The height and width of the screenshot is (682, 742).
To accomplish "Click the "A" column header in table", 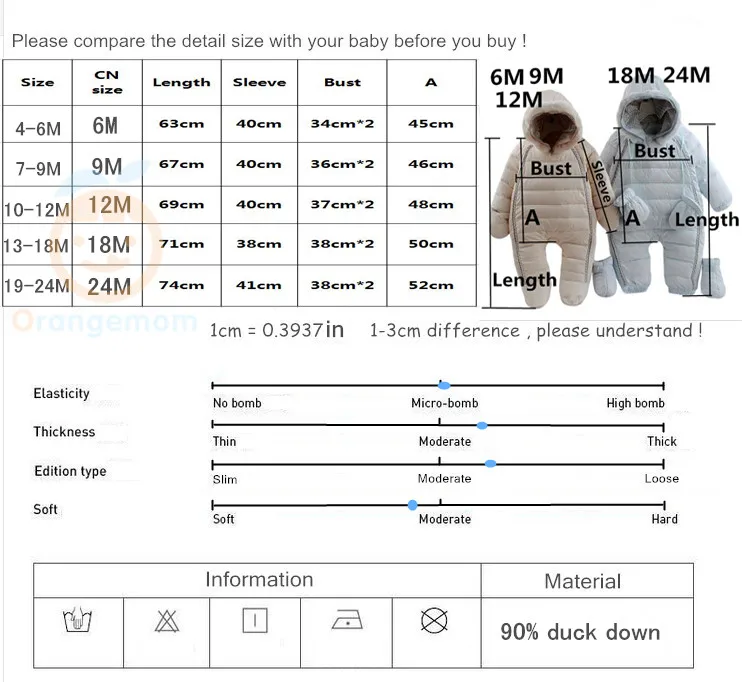I will [x=431, y=82].
